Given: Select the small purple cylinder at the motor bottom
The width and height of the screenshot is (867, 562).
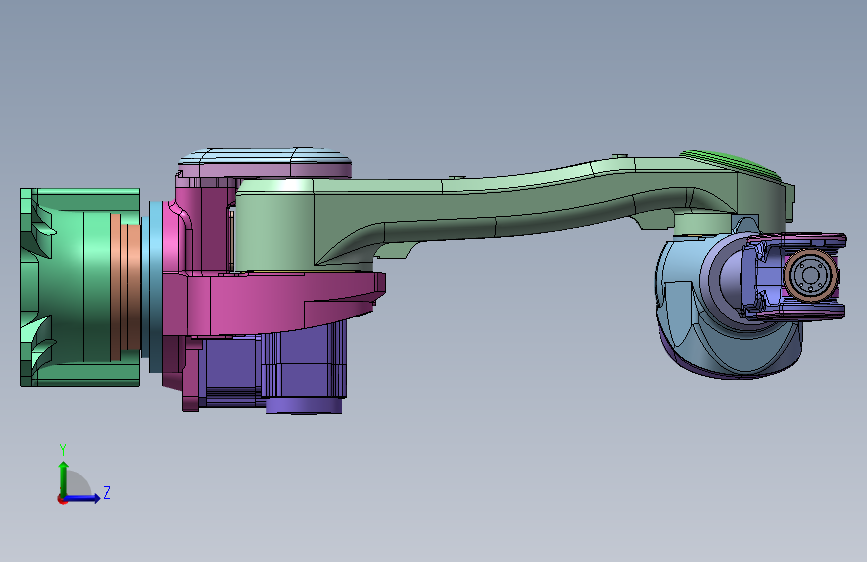Looking at the screenshot, I should point(304,405).
